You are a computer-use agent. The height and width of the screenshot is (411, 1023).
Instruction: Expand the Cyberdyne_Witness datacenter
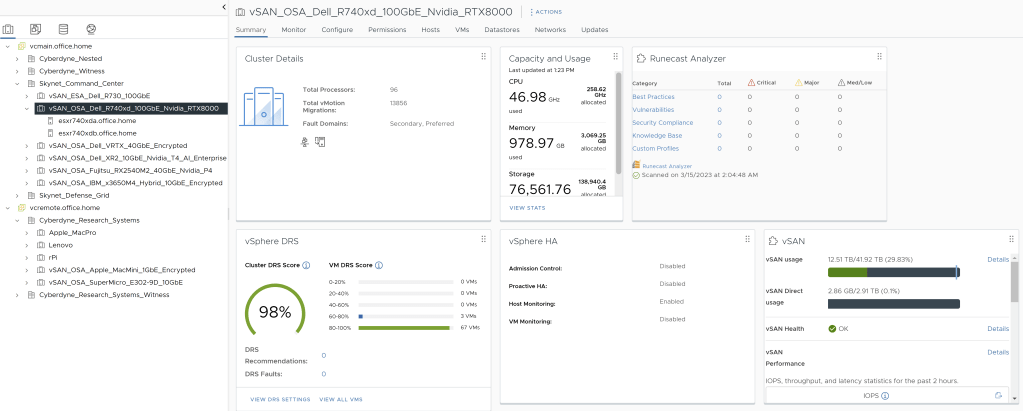point(17,71)
